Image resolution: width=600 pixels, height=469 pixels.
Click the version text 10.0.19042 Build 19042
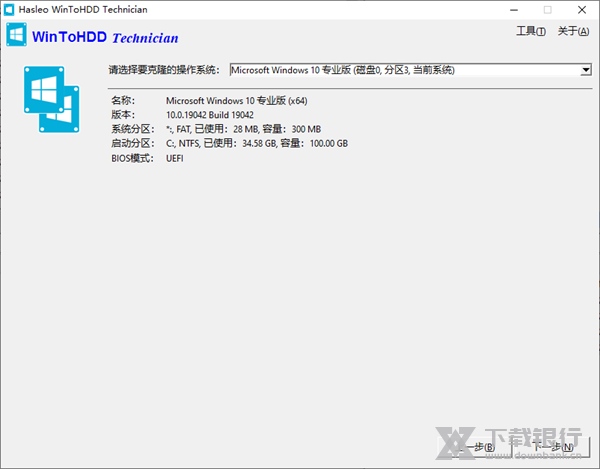pos(210,115)
